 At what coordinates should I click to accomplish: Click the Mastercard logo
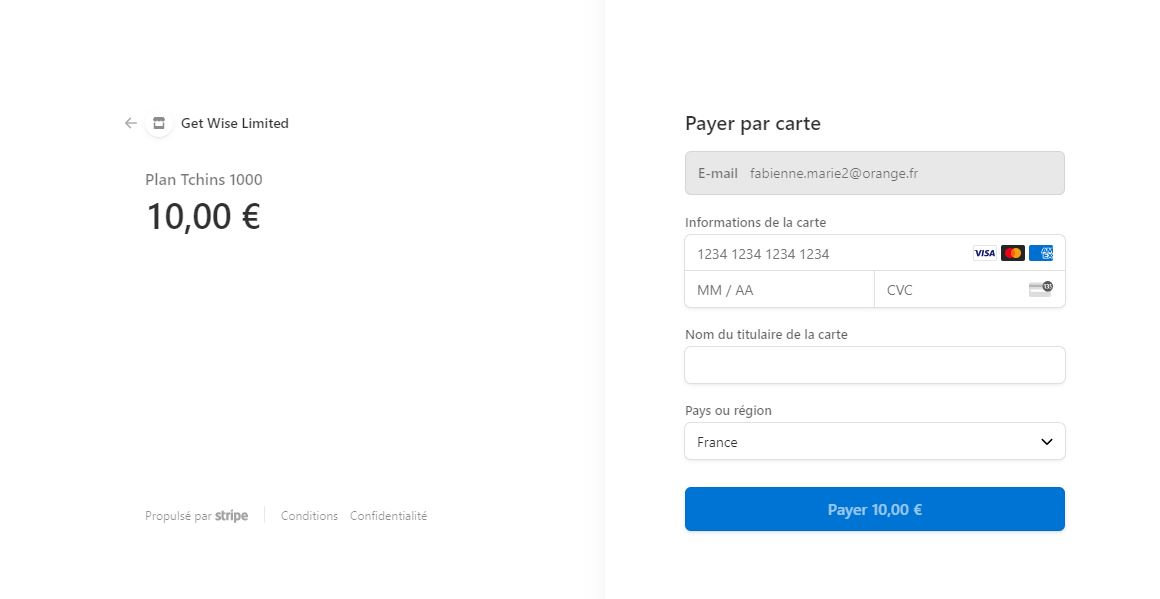pyautogui.click(x=1012, y=253)
